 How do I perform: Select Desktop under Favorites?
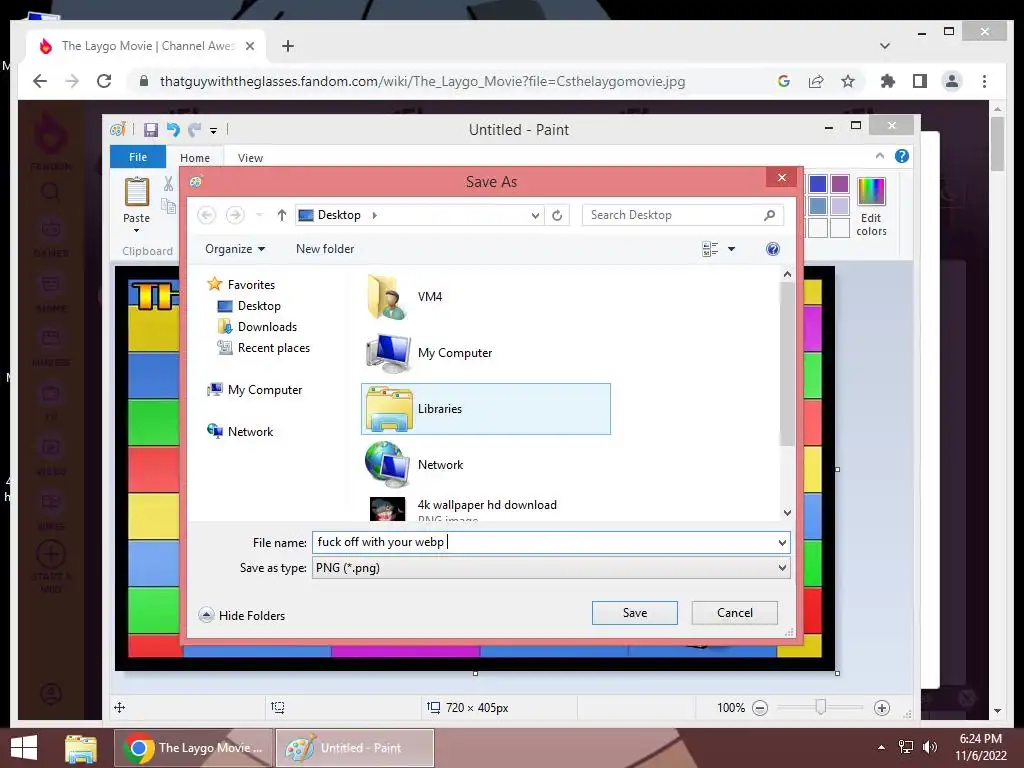[259, 306]
